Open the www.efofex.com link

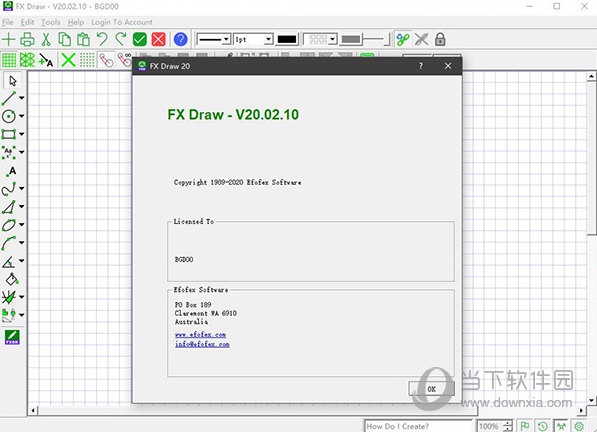[200, 335]
